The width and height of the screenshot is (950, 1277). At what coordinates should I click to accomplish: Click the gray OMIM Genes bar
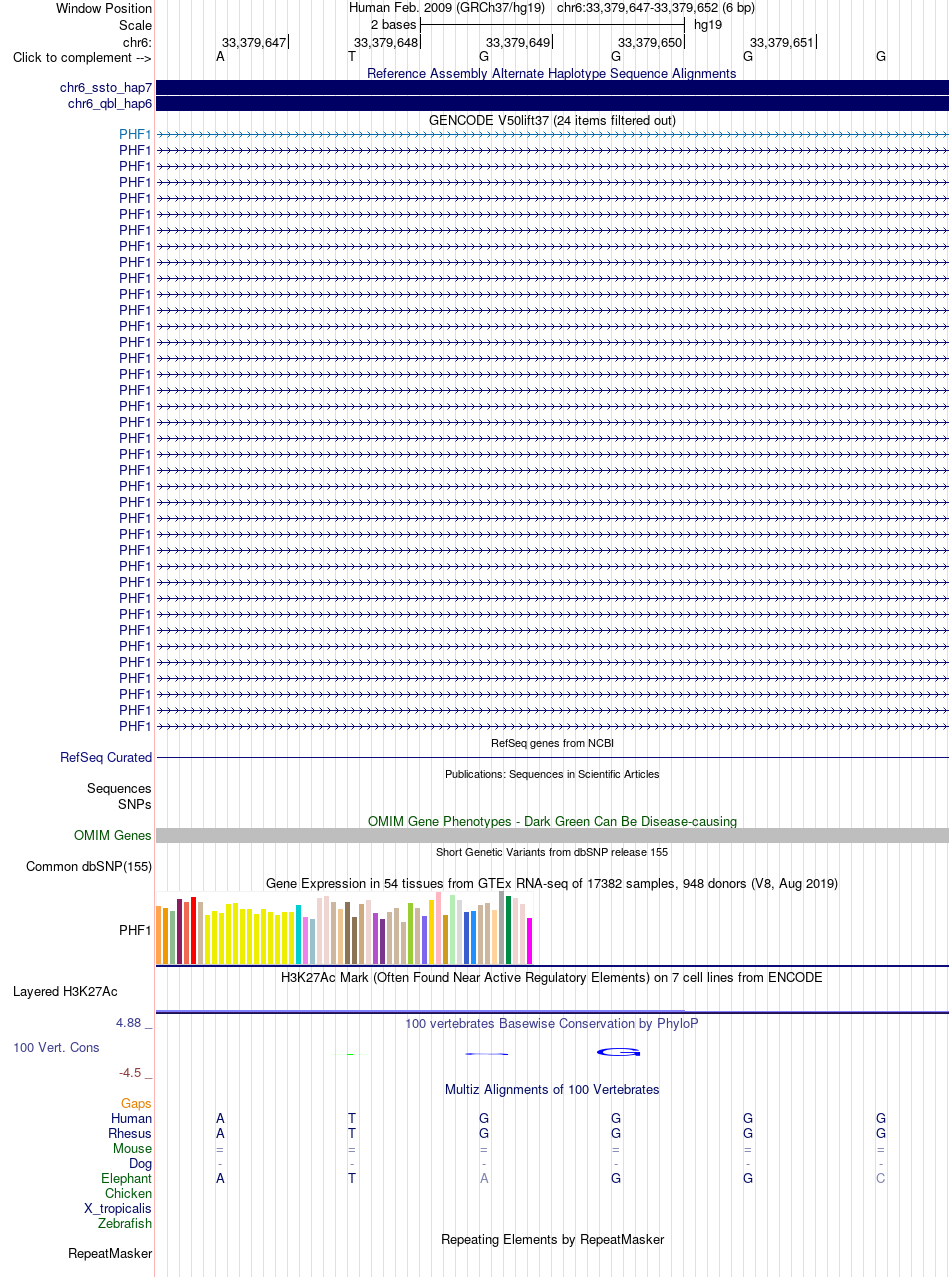[552, 836]
